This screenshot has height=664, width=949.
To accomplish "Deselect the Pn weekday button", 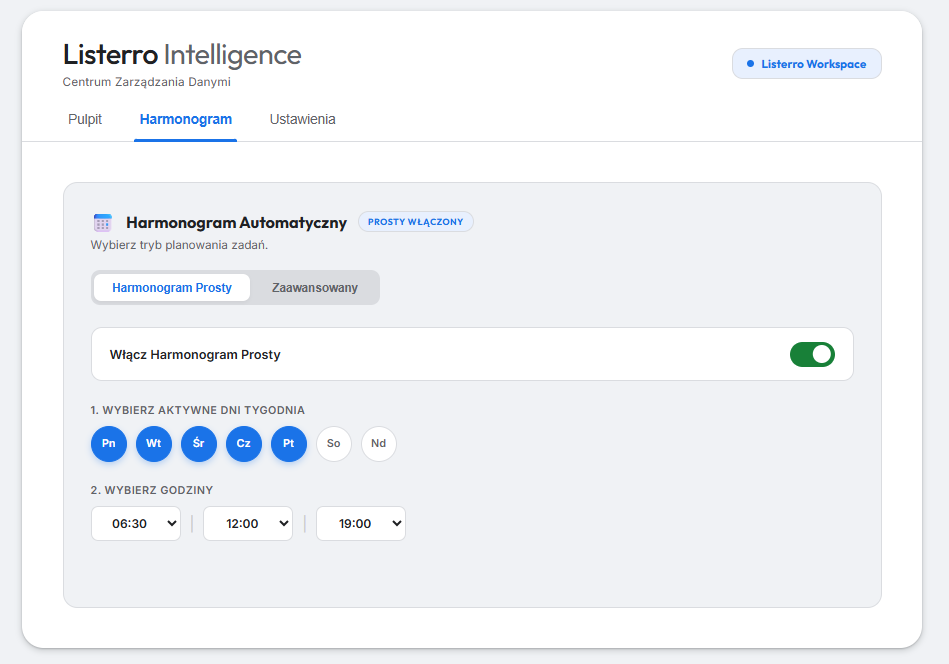I will 109,444.
